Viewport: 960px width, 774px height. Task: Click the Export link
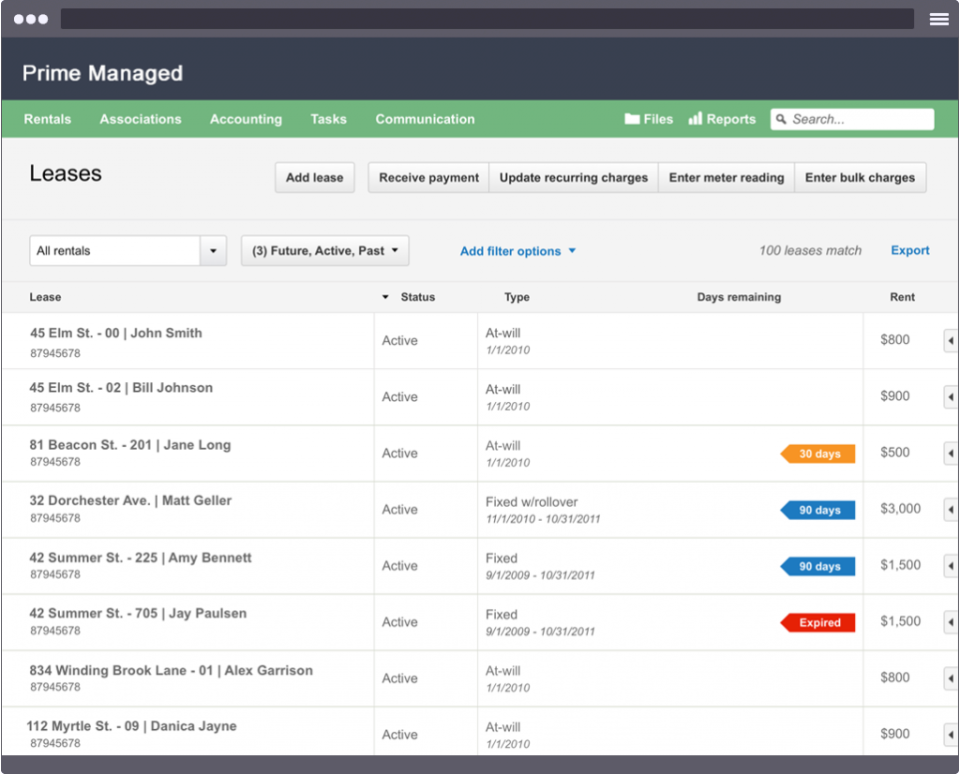tap(910, 251)
